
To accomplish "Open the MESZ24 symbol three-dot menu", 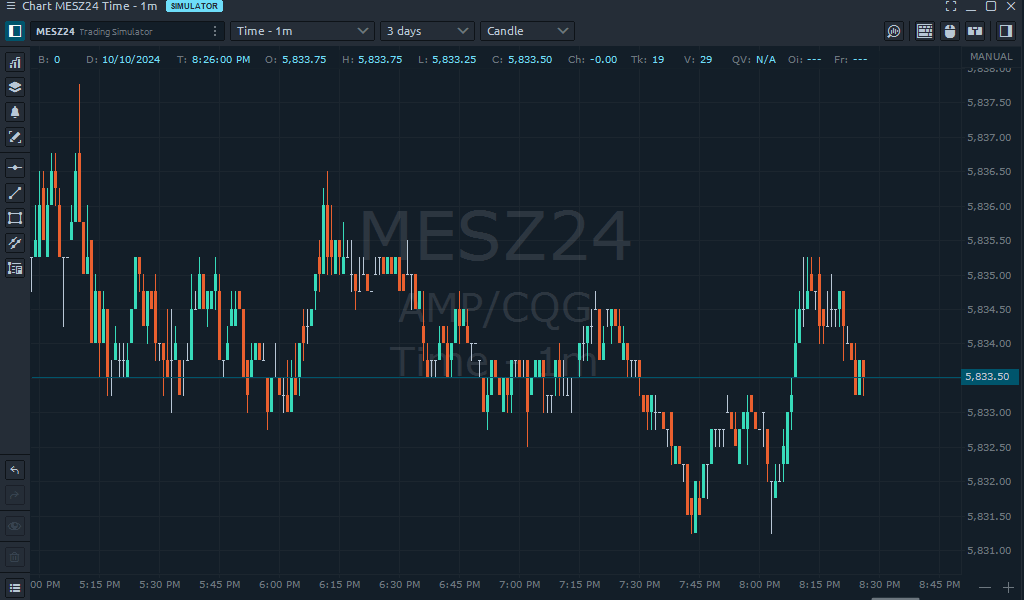I will click(215, 31).
